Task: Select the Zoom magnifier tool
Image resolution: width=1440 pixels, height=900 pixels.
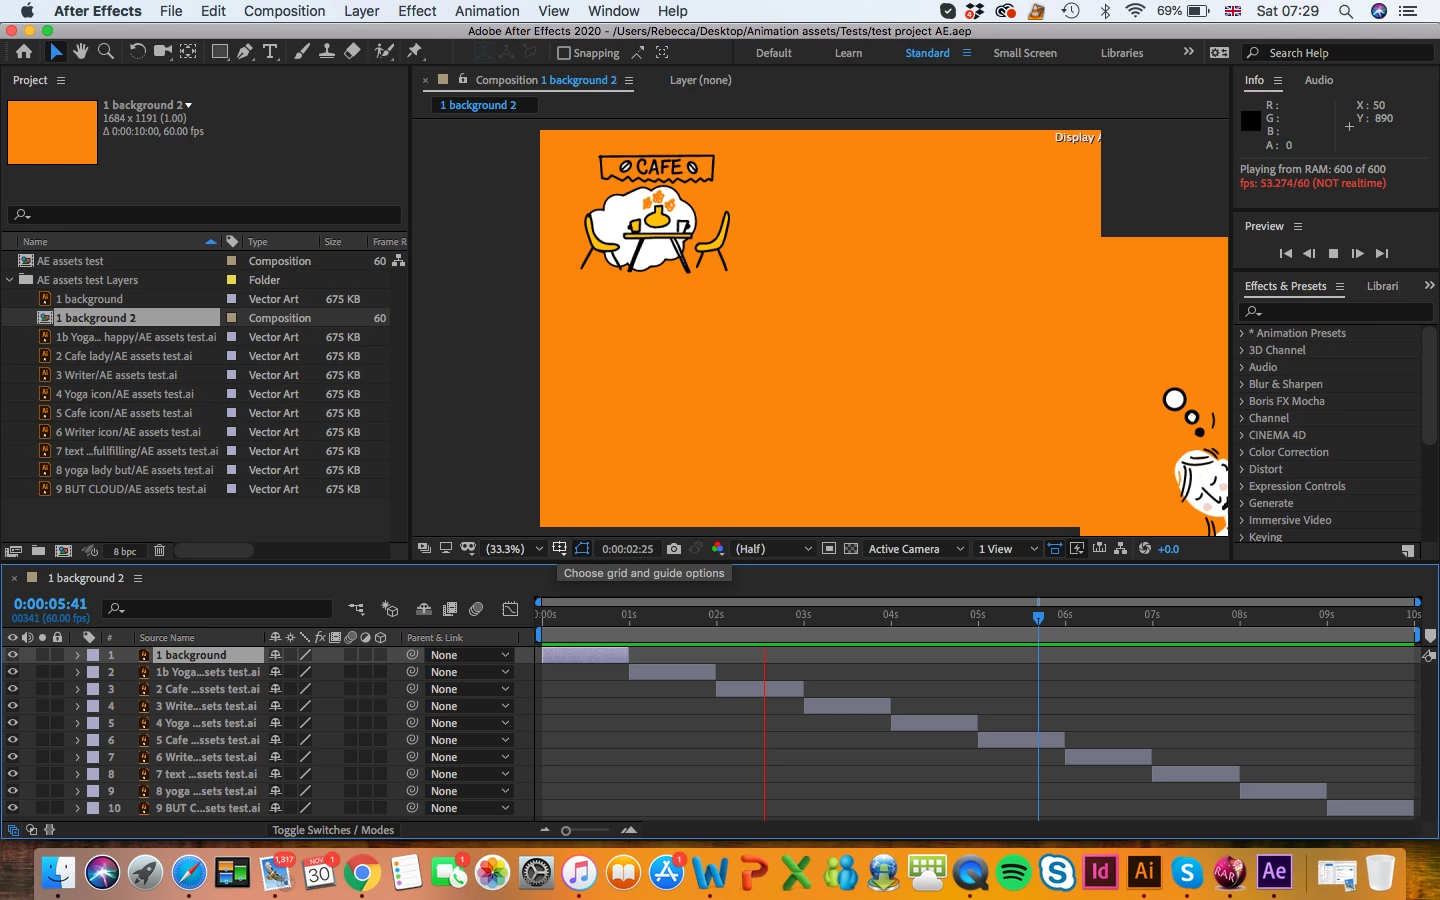Action: click(105, 52)
